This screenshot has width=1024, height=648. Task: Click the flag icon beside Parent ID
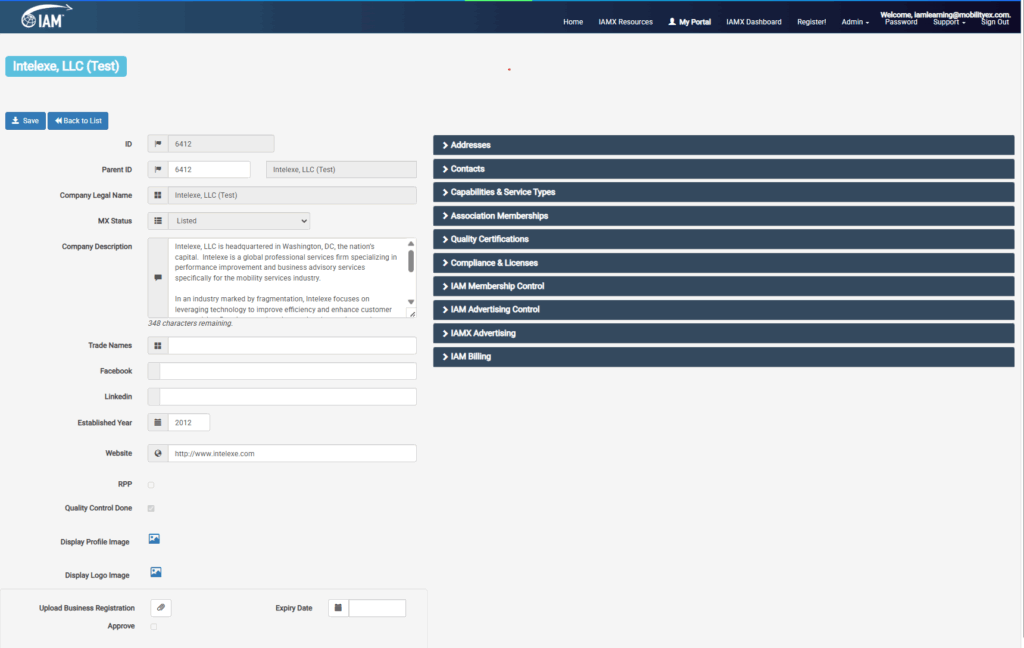click(x=158, y=169)
